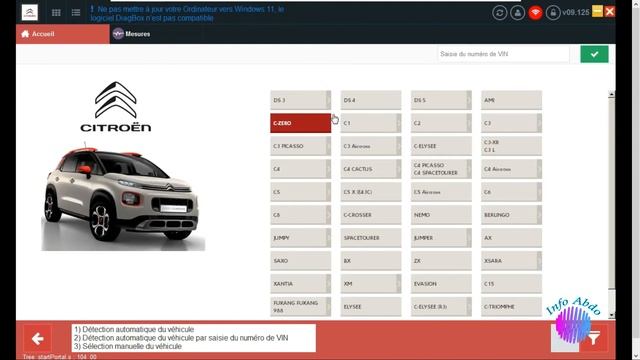This screenshot has height=360, width=640.
Task: Expand the C2 model arrow
Action: pos(469,123)
